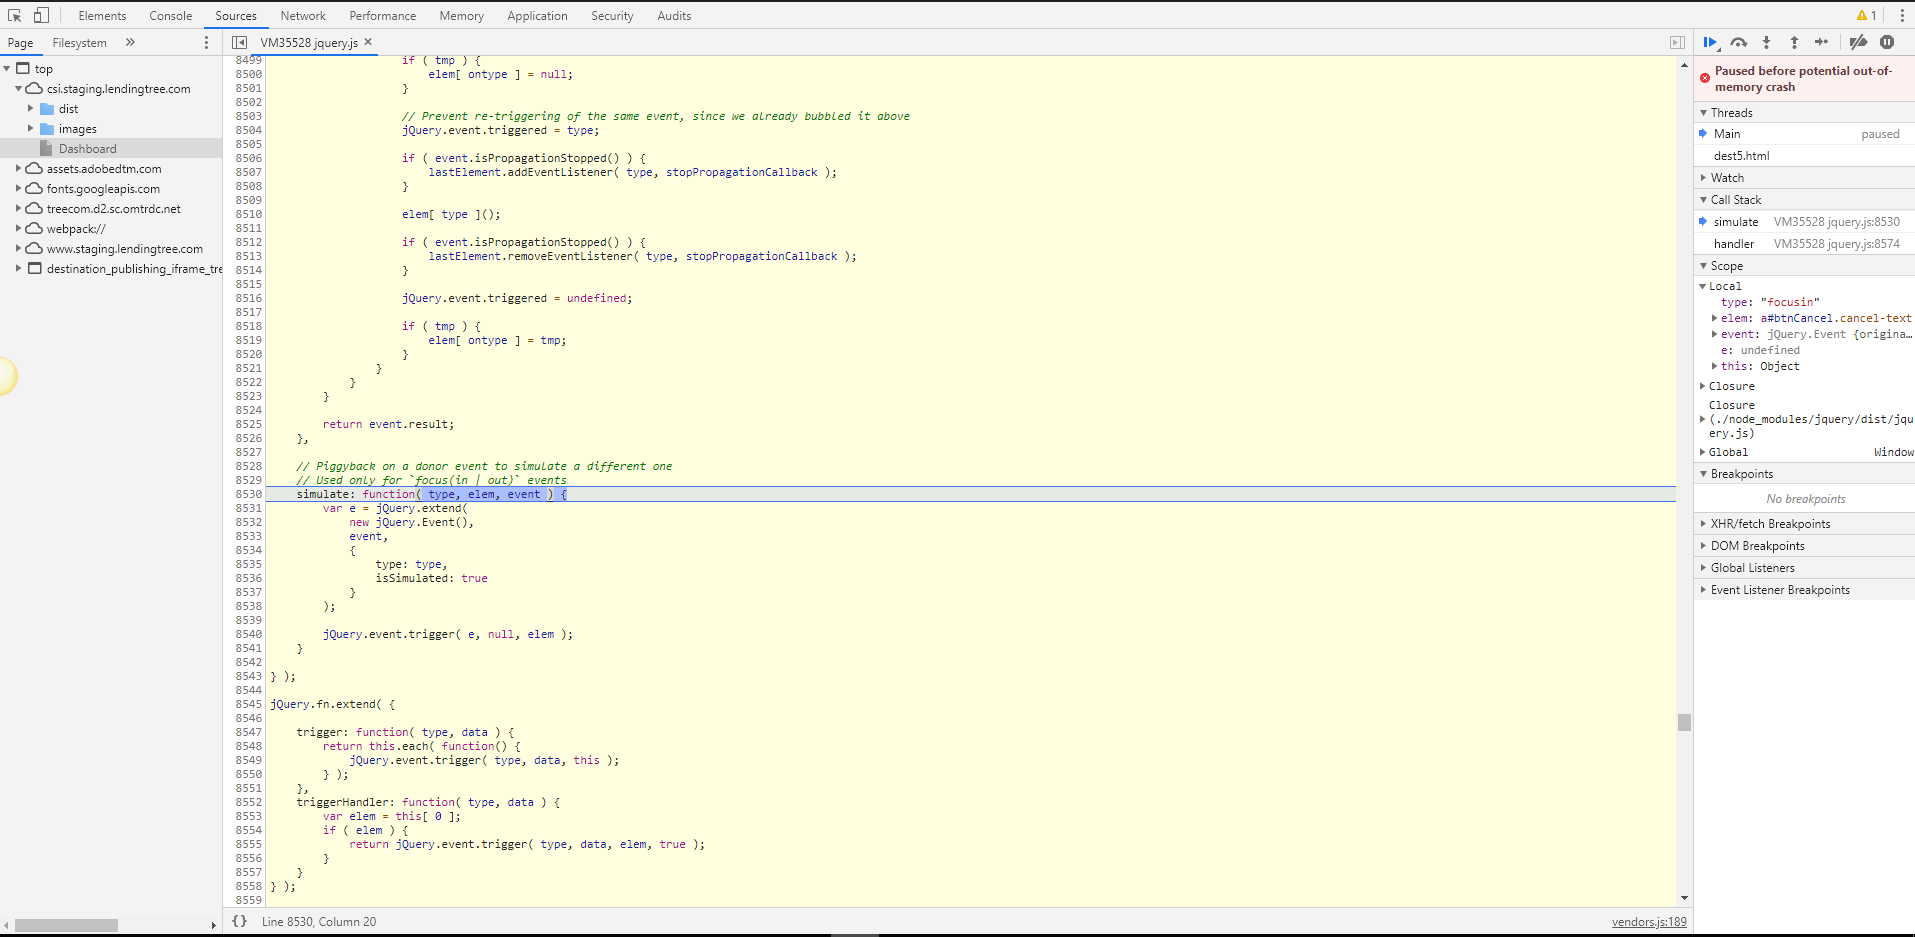Pretty print the source with braces icon
The image size is (1915, 937).
(x=240, y=921)
